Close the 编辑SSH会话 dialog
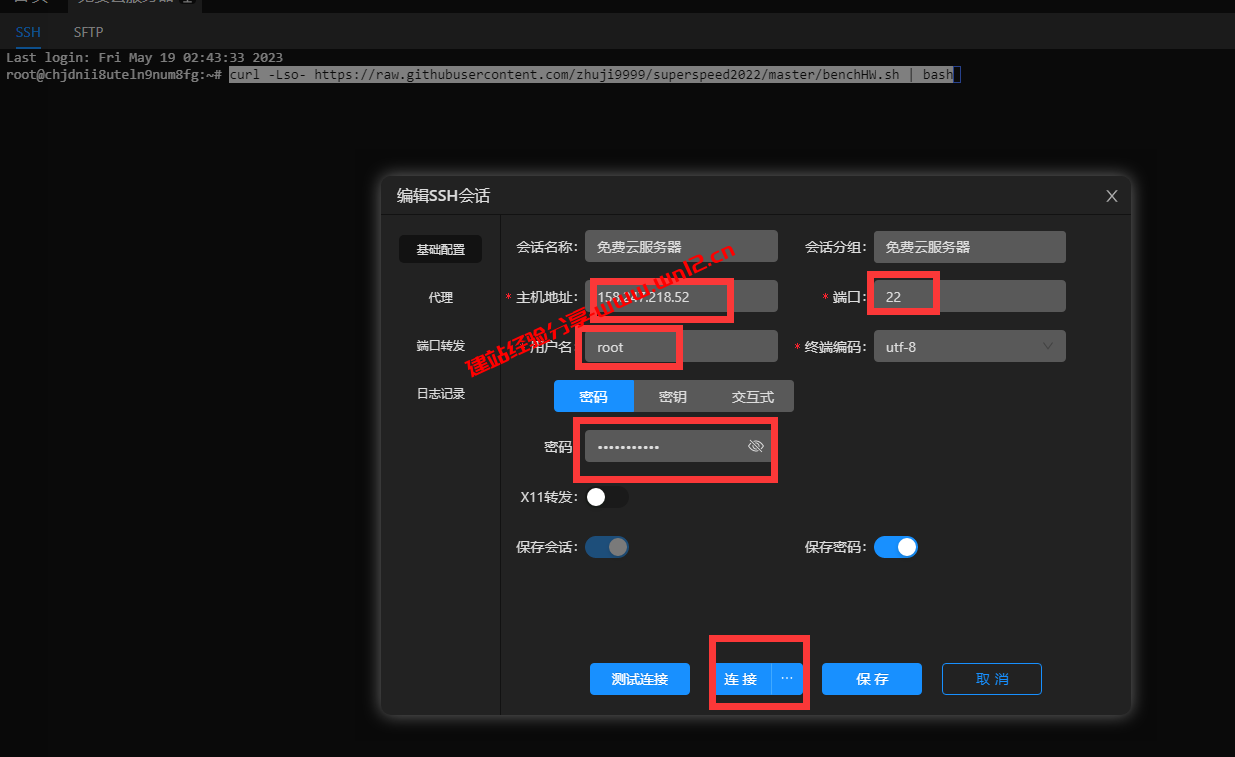 coord(1111,196)
